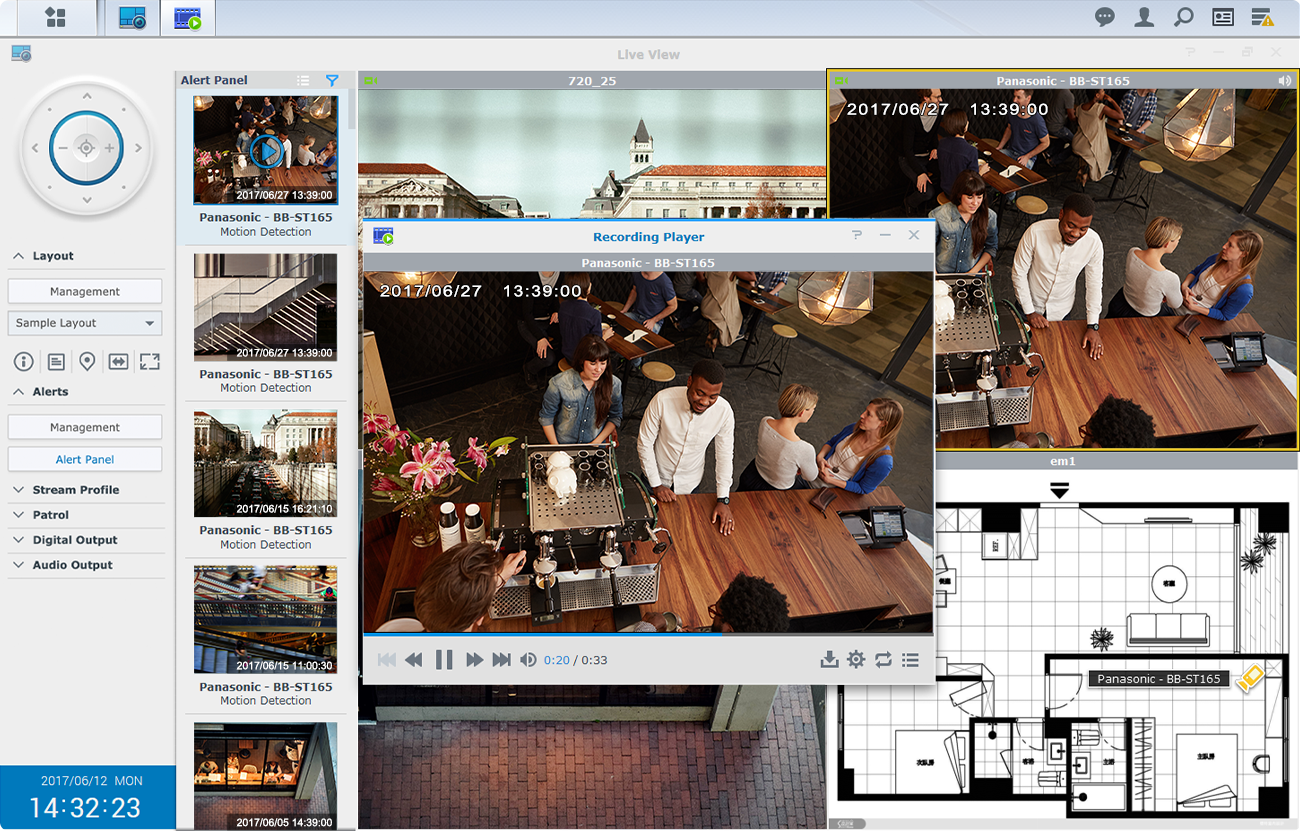Expand the Stream Profile section

(75, 490)
